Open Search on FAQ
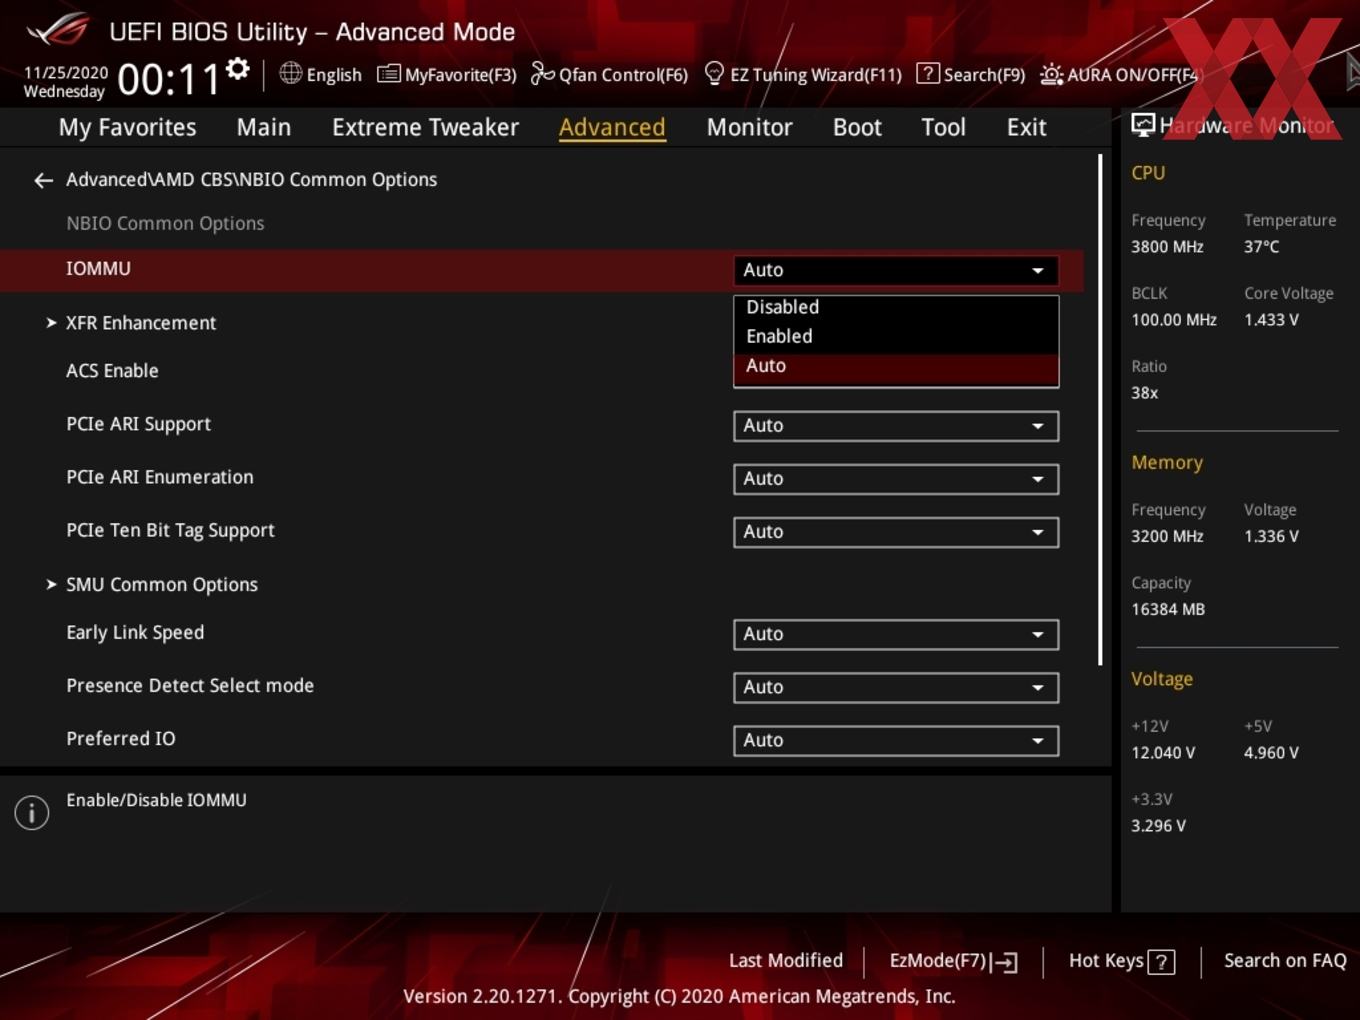The width and height of the screenshot is (1360, 1020). click(x=1285, y=961)
